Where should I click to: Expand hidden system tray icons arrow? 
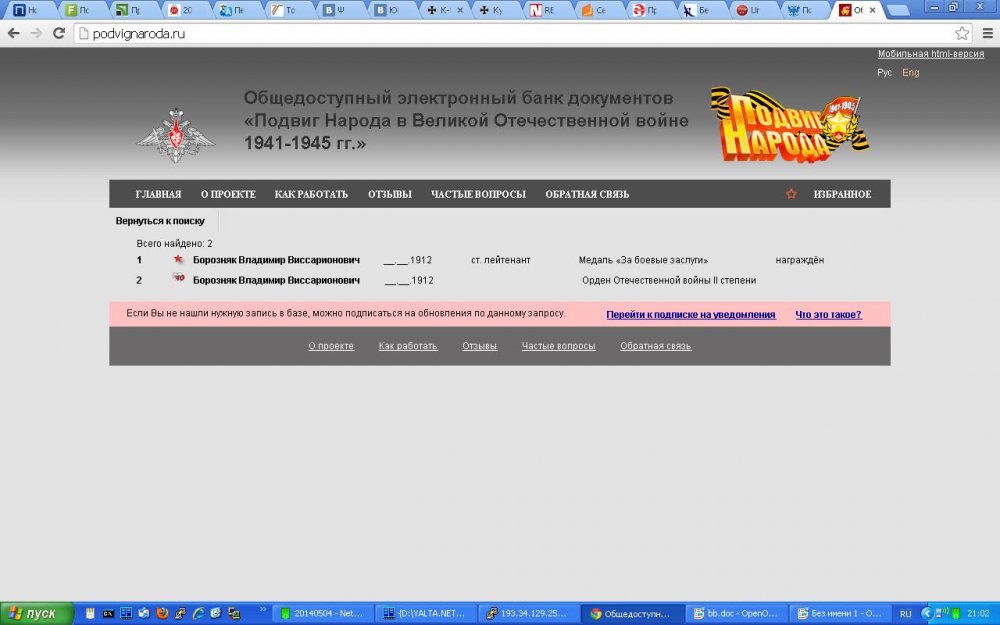926,614
